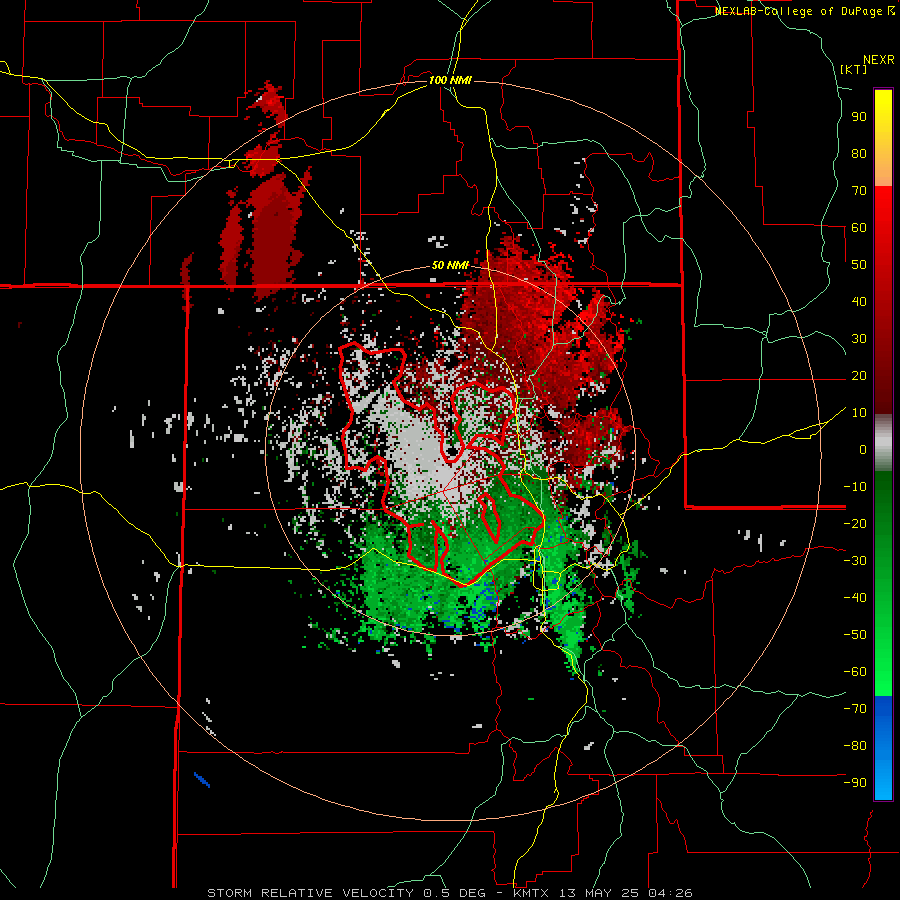Click the 60 value on the velocity scale

pyautogui.click(x=859, y=227)
